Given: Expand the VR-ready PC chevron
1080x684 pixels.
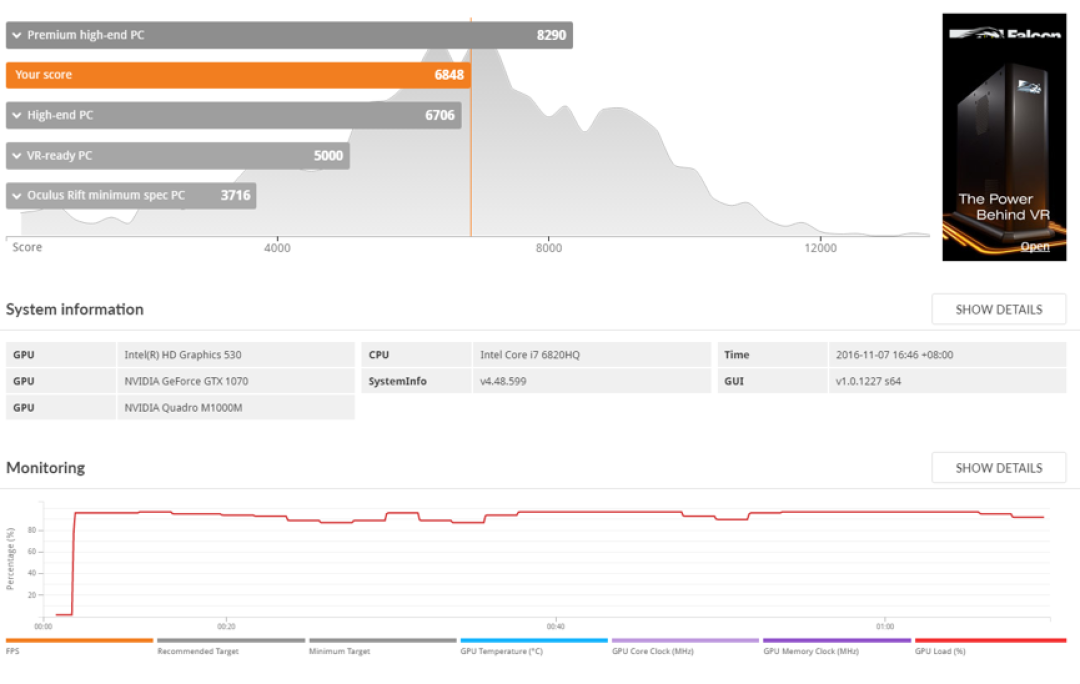Looking at the screenshot, I should coord(17,156).
